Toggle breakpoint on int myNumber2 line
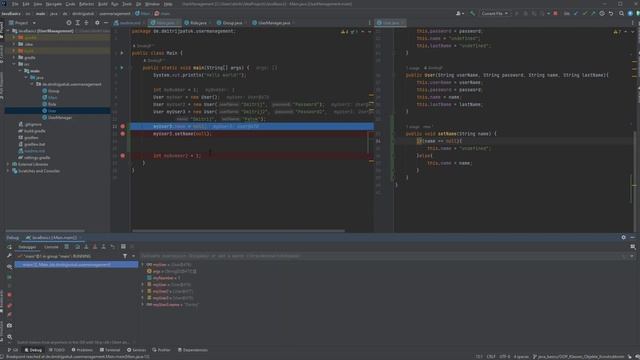The height and width of the screenshot is (360, 640). pos(122,156)
